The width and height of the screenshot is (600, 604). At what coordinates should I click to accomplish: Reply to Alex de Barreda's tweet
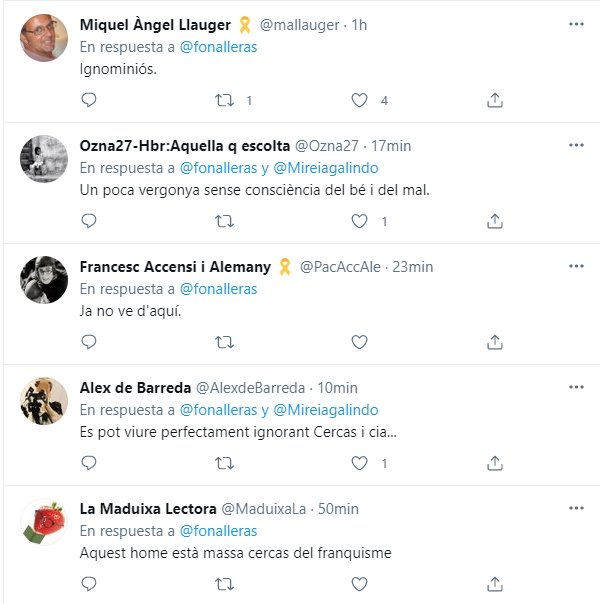(88, 463)
